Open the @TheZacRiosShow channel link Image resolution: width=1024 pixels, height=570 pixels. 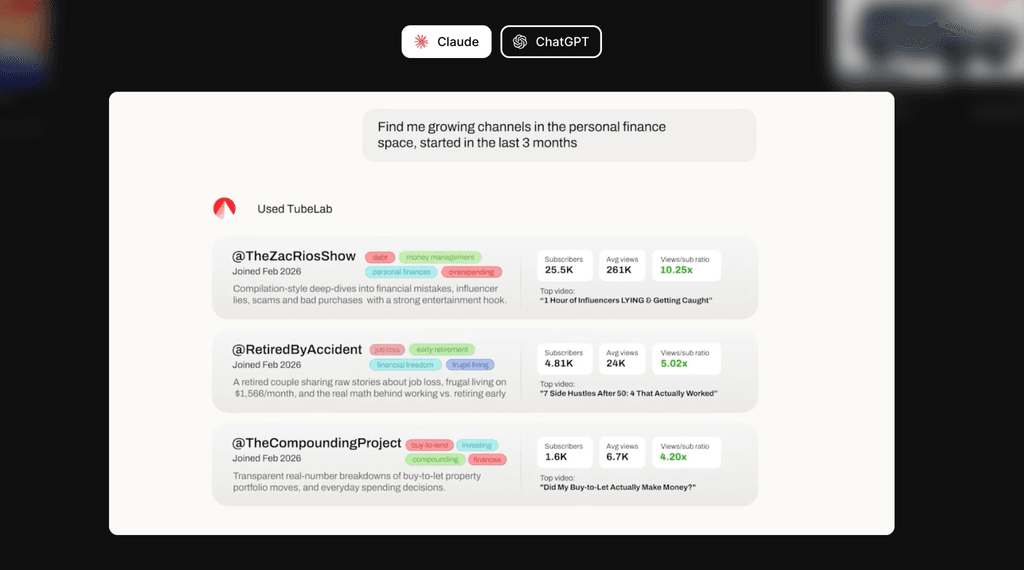click(x=294, y=256)
